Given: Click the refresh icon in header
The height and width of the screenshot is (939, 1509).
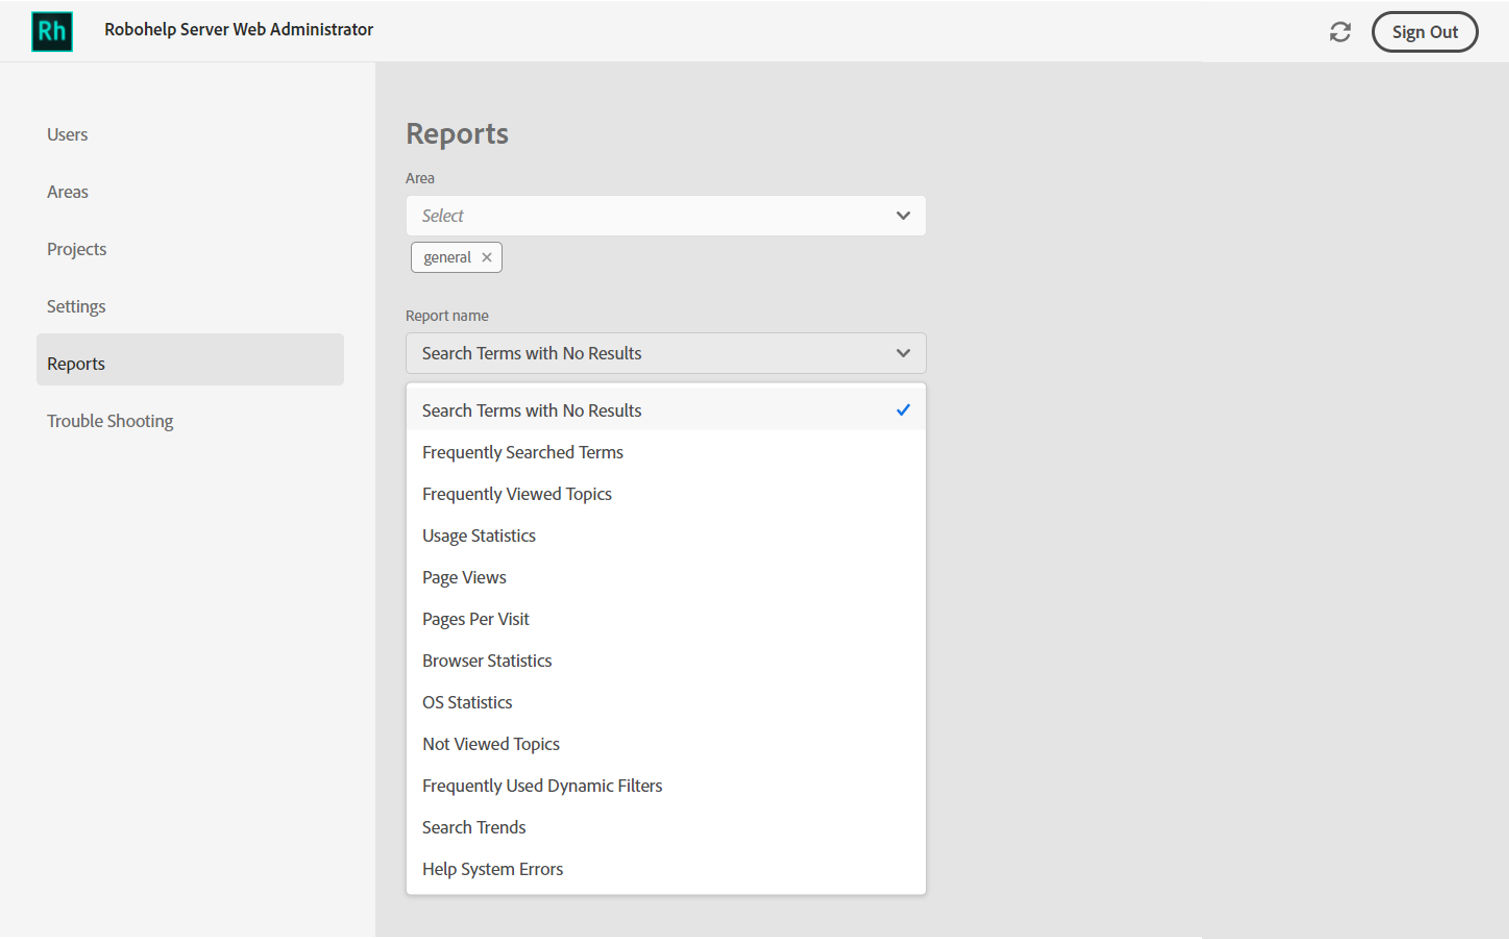Looking at the screenshot, I should point(1340,32).
